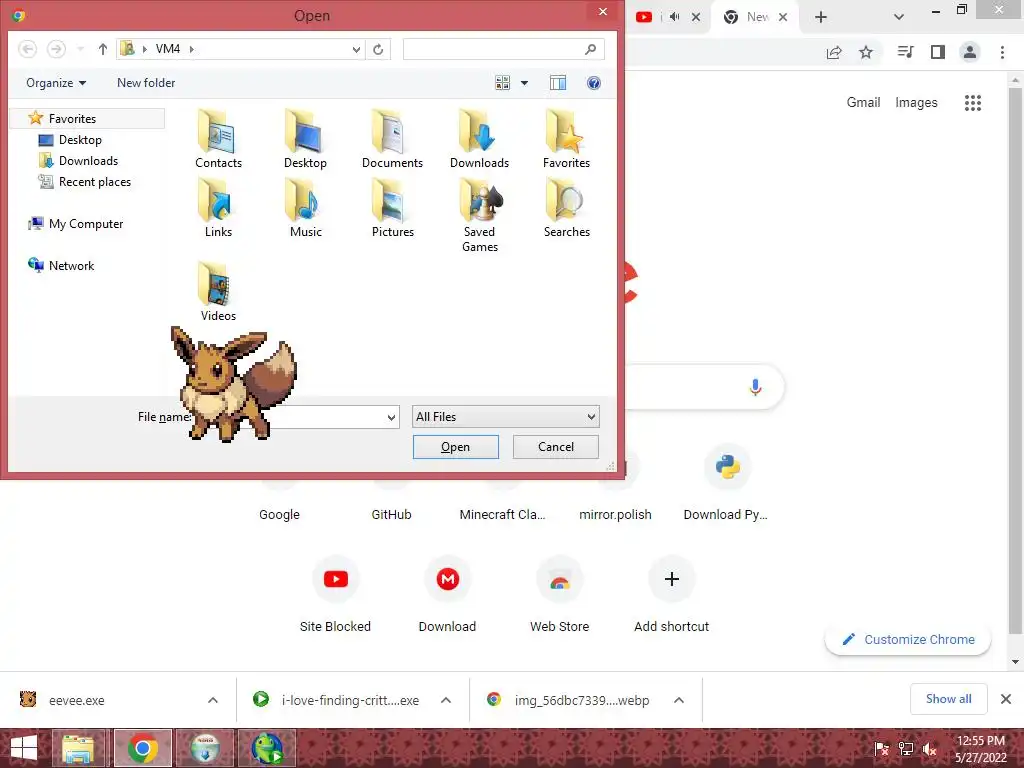Open the Documents folder
The height and width of the screenshot is (768, 1024).
pyautogui.click(x=392, y=139)
